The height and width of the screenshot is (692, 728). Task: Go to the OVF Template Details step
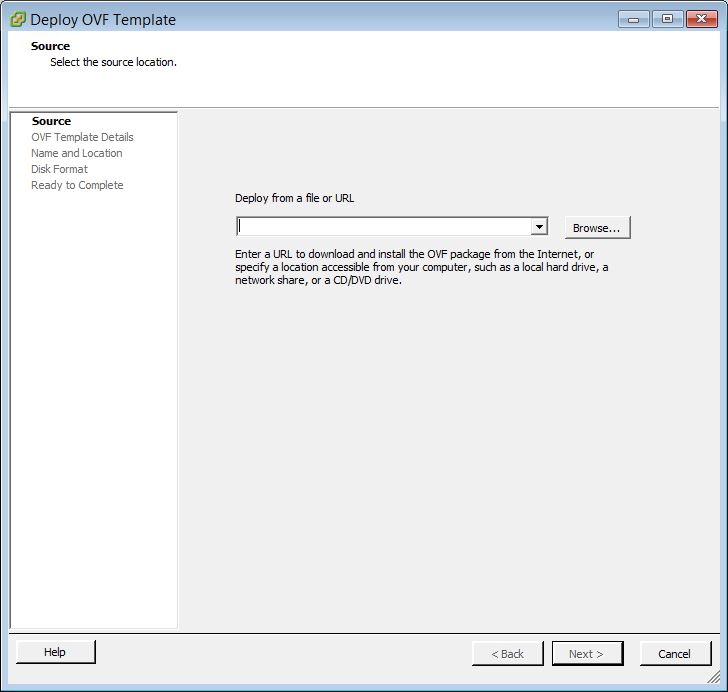point(82,137)
